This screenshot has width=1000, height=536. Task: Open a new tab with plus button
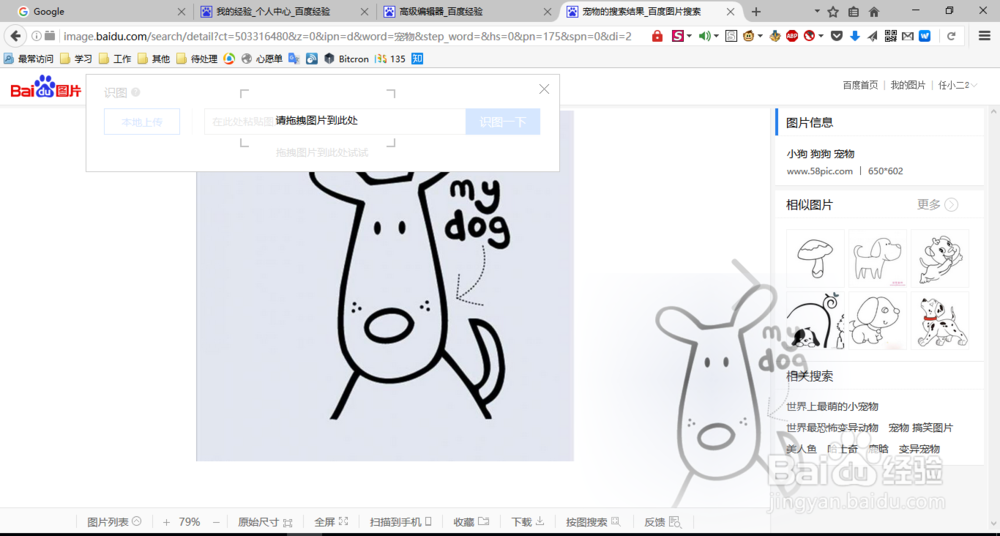tap(756, 11)
